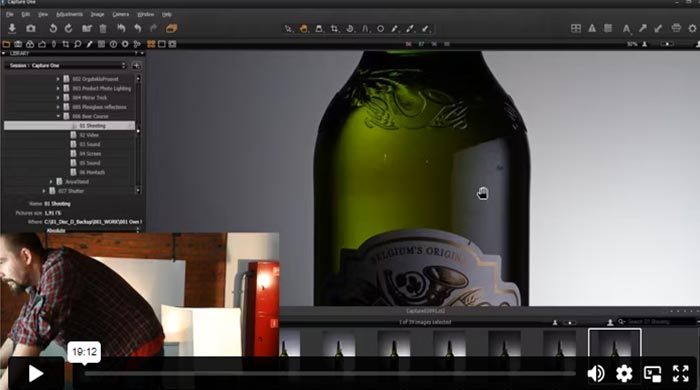Select the 06 Montazh folder

(x=92, y=172)
